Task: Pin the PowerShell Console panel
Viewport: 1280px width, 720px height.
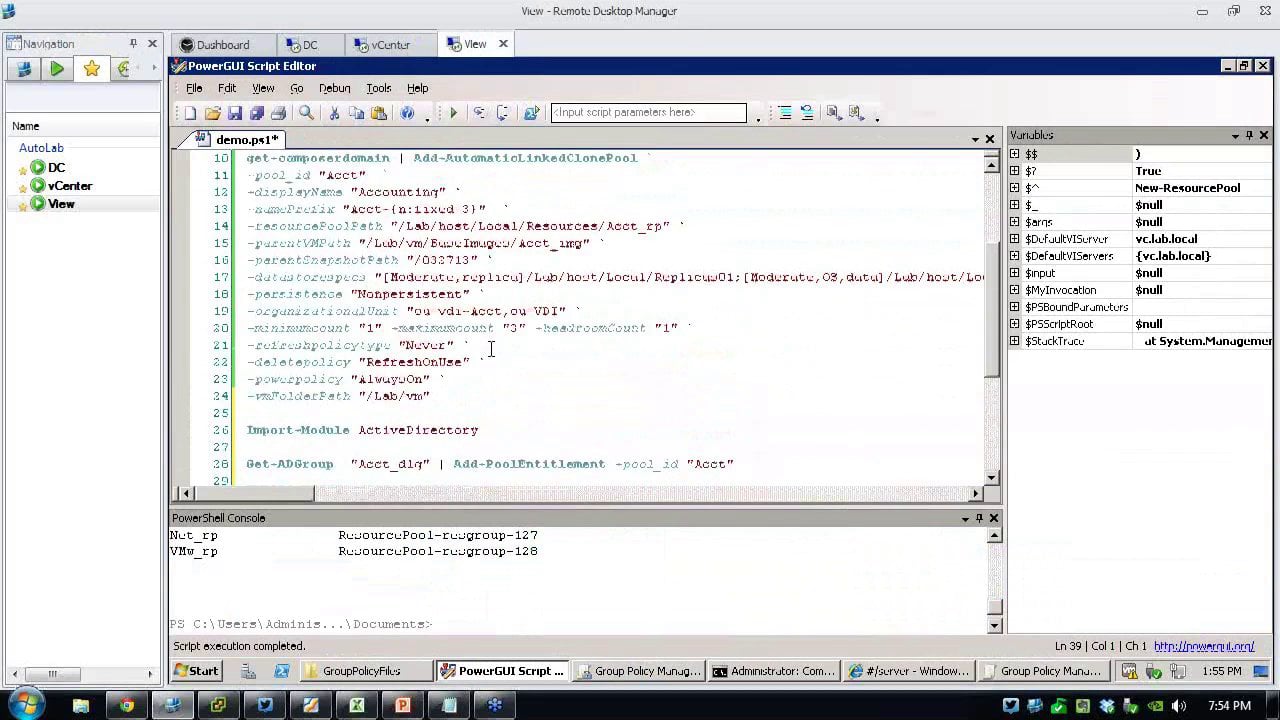Action: pos(979,518)
